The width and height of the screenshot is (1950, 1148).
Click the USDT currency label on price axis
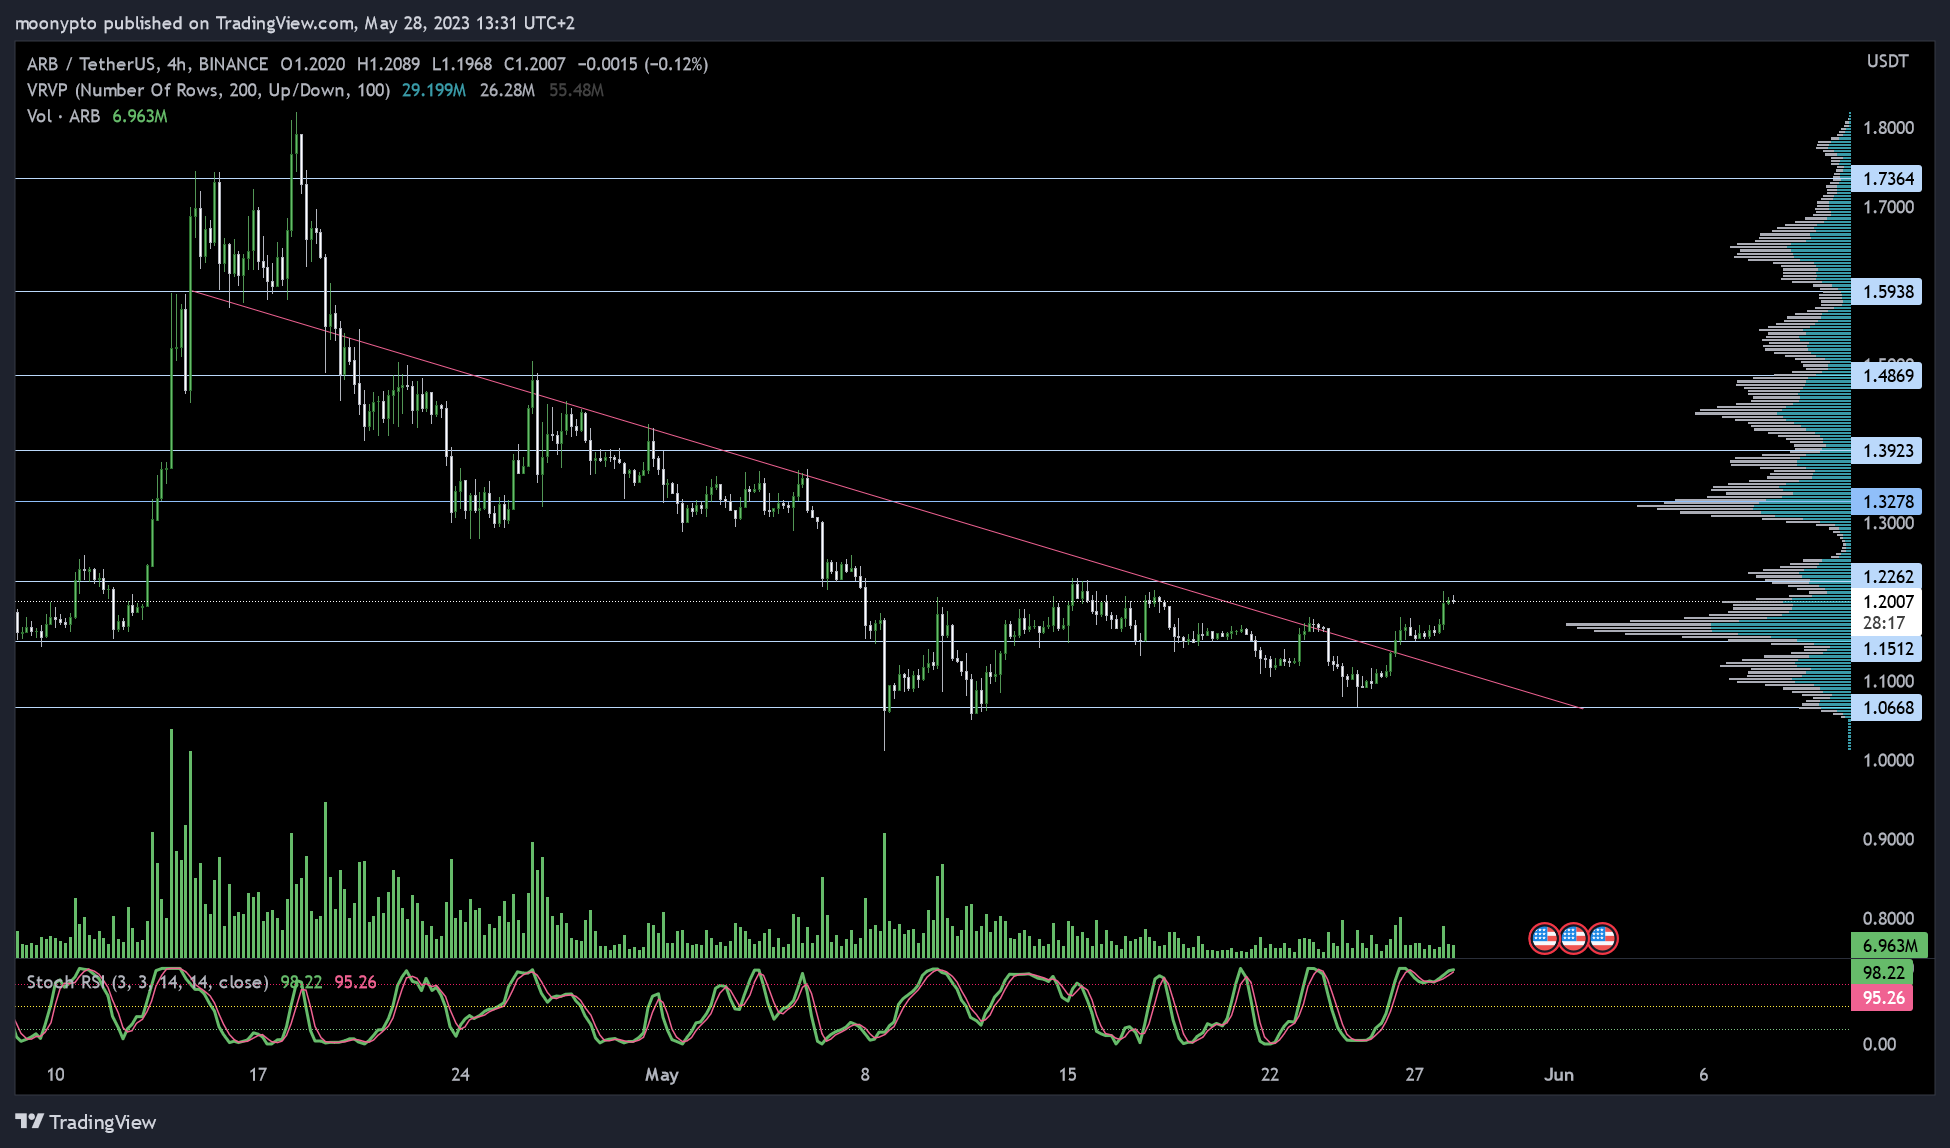[1887, 62]
